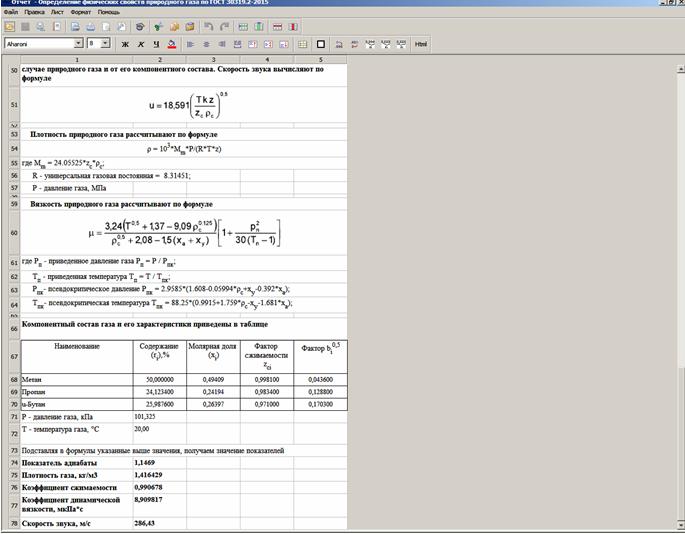
Task: Toggle italic К text formatting
Action: 141,45
